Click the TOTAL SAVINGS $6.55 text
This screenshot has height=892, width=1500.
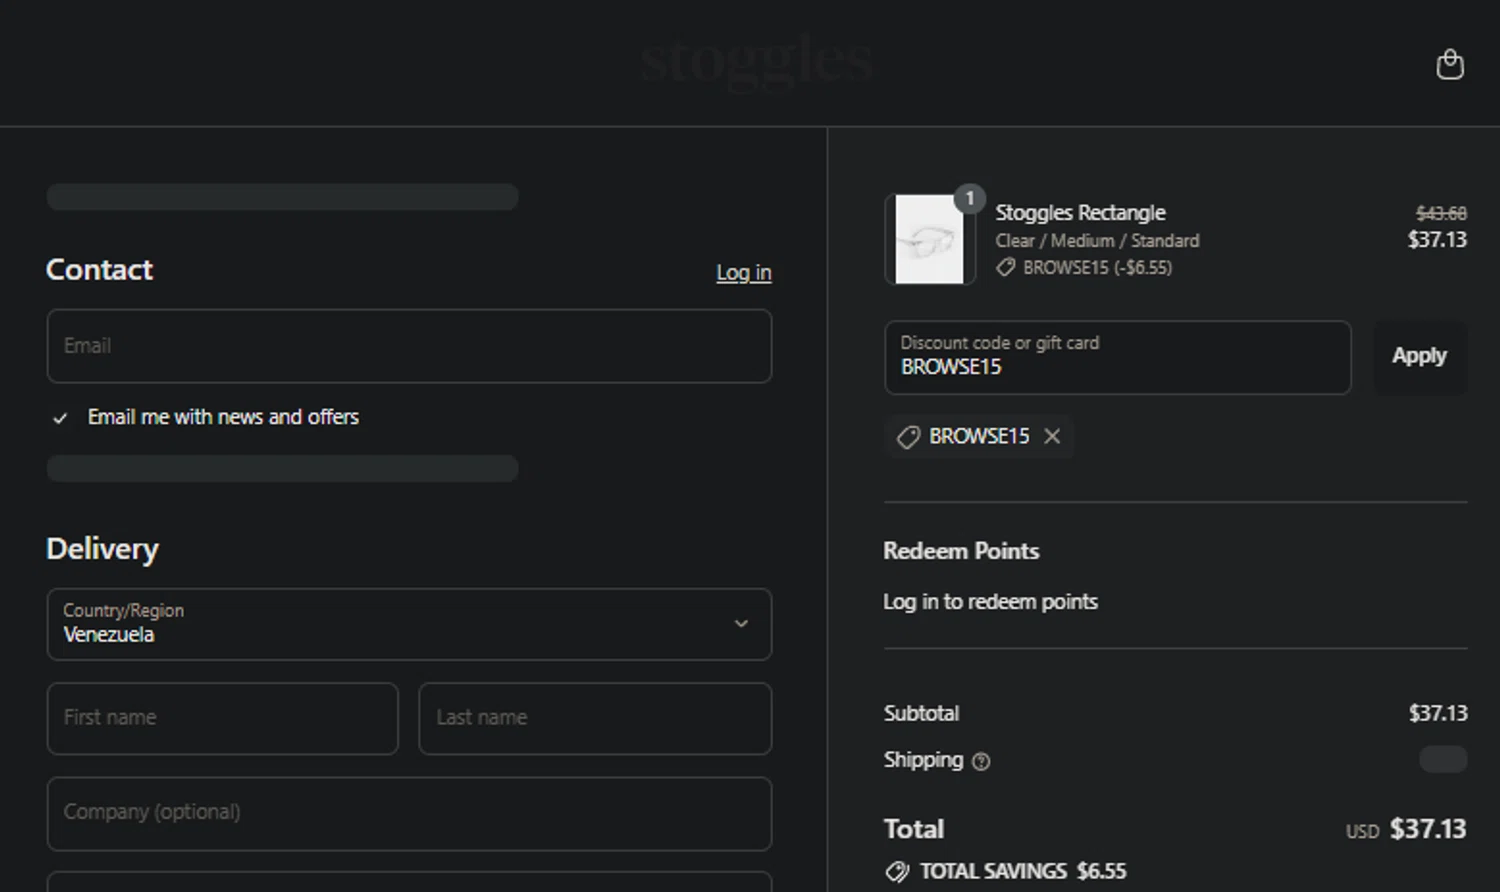(1023, 872)
